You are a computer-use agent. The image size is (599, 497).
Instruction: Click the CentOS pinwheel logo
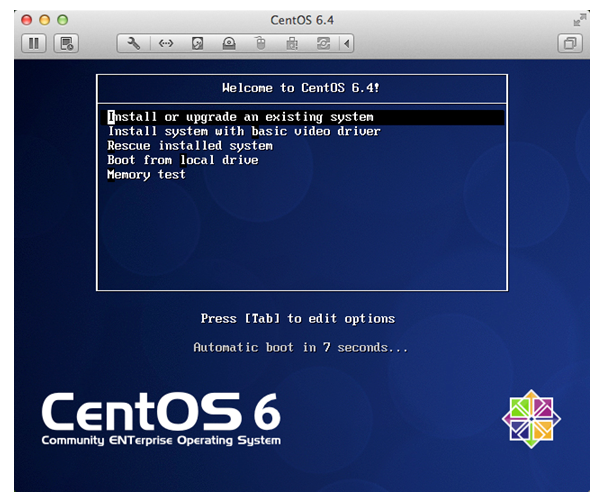[x=531, y=419]
